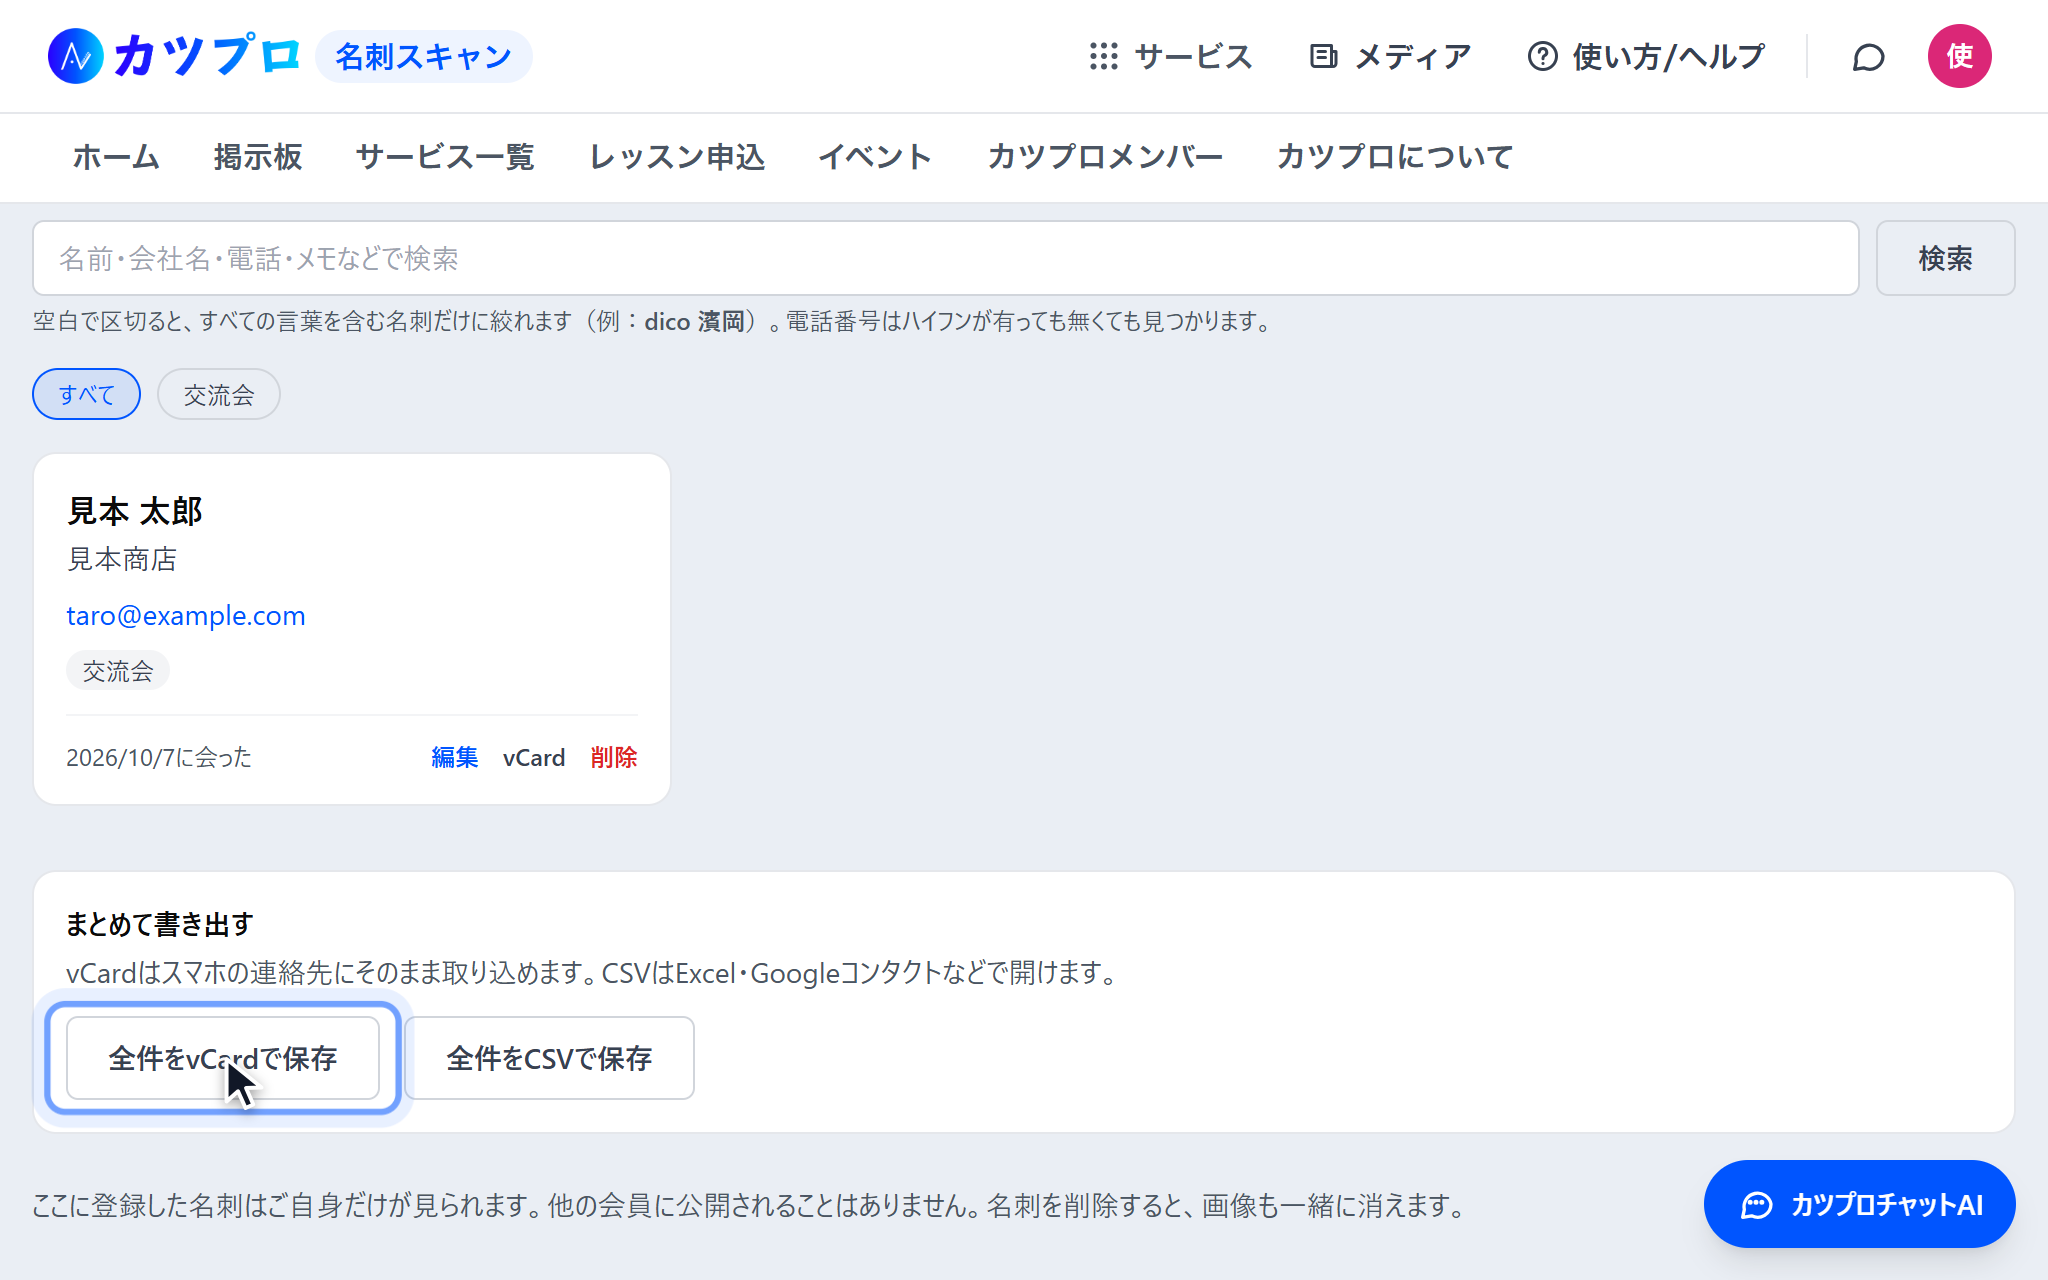Open the メディア menu

[1390, 57]
